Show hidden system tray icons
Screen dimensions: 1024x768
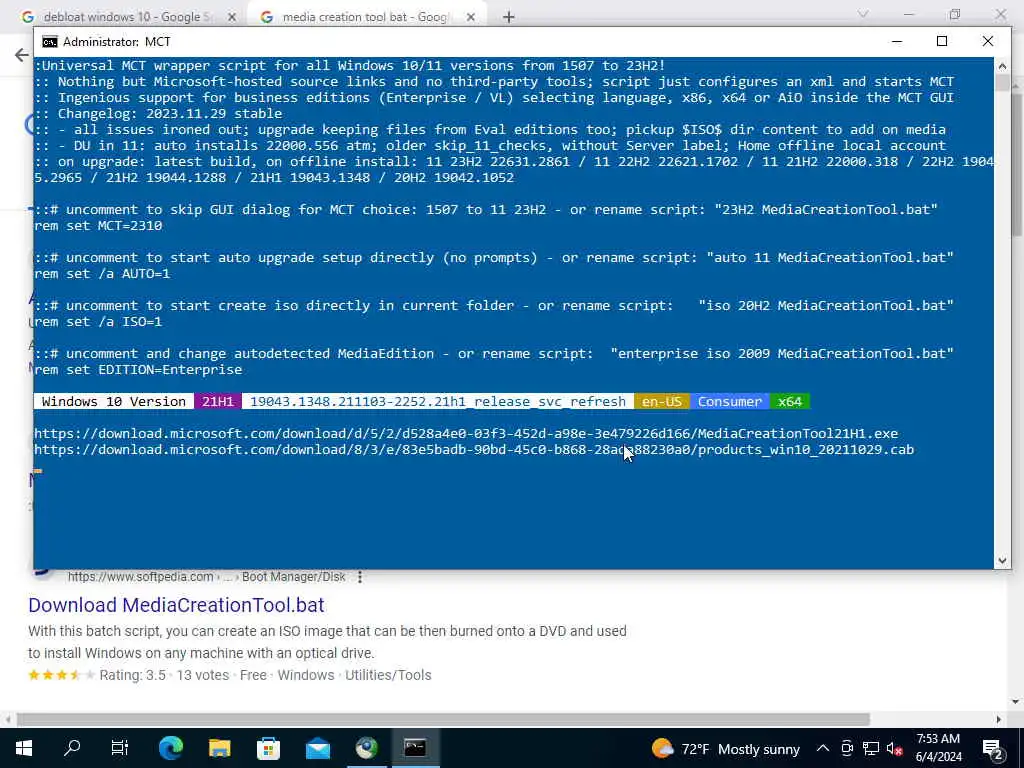click(x=823, y=748)
